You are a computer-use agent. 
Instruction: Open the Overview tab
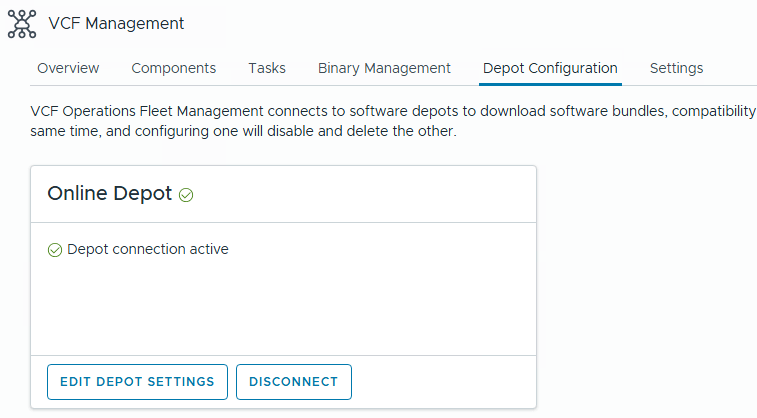[68, 68]
